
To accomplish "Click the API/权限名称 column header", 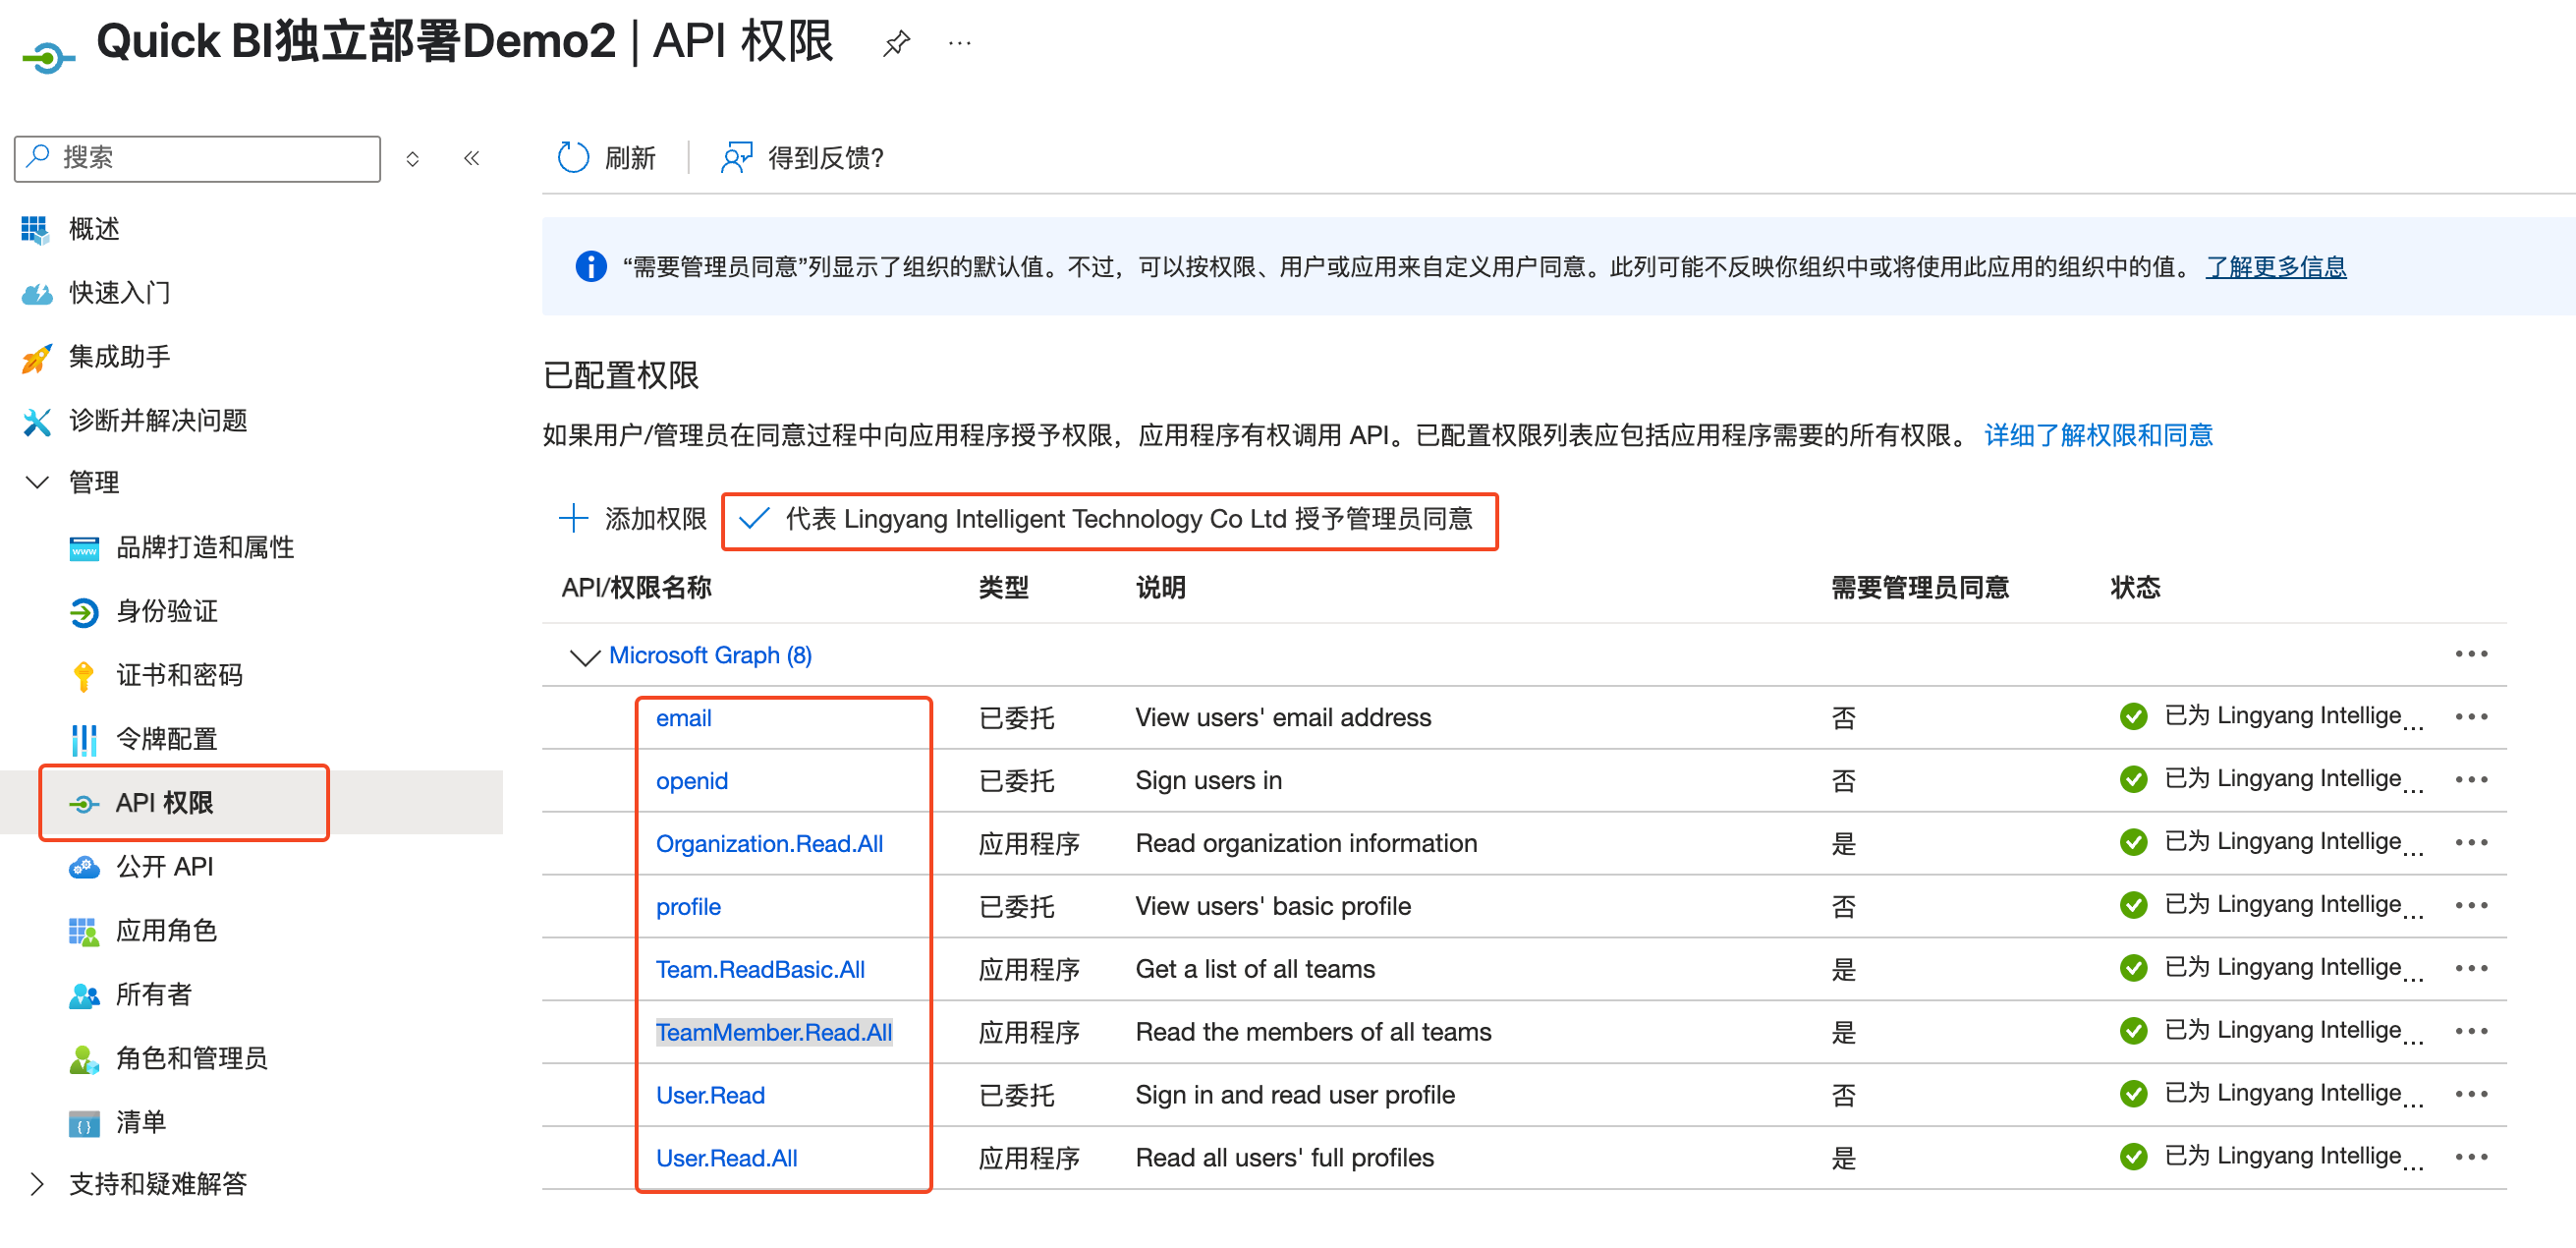I will point(636,587).
